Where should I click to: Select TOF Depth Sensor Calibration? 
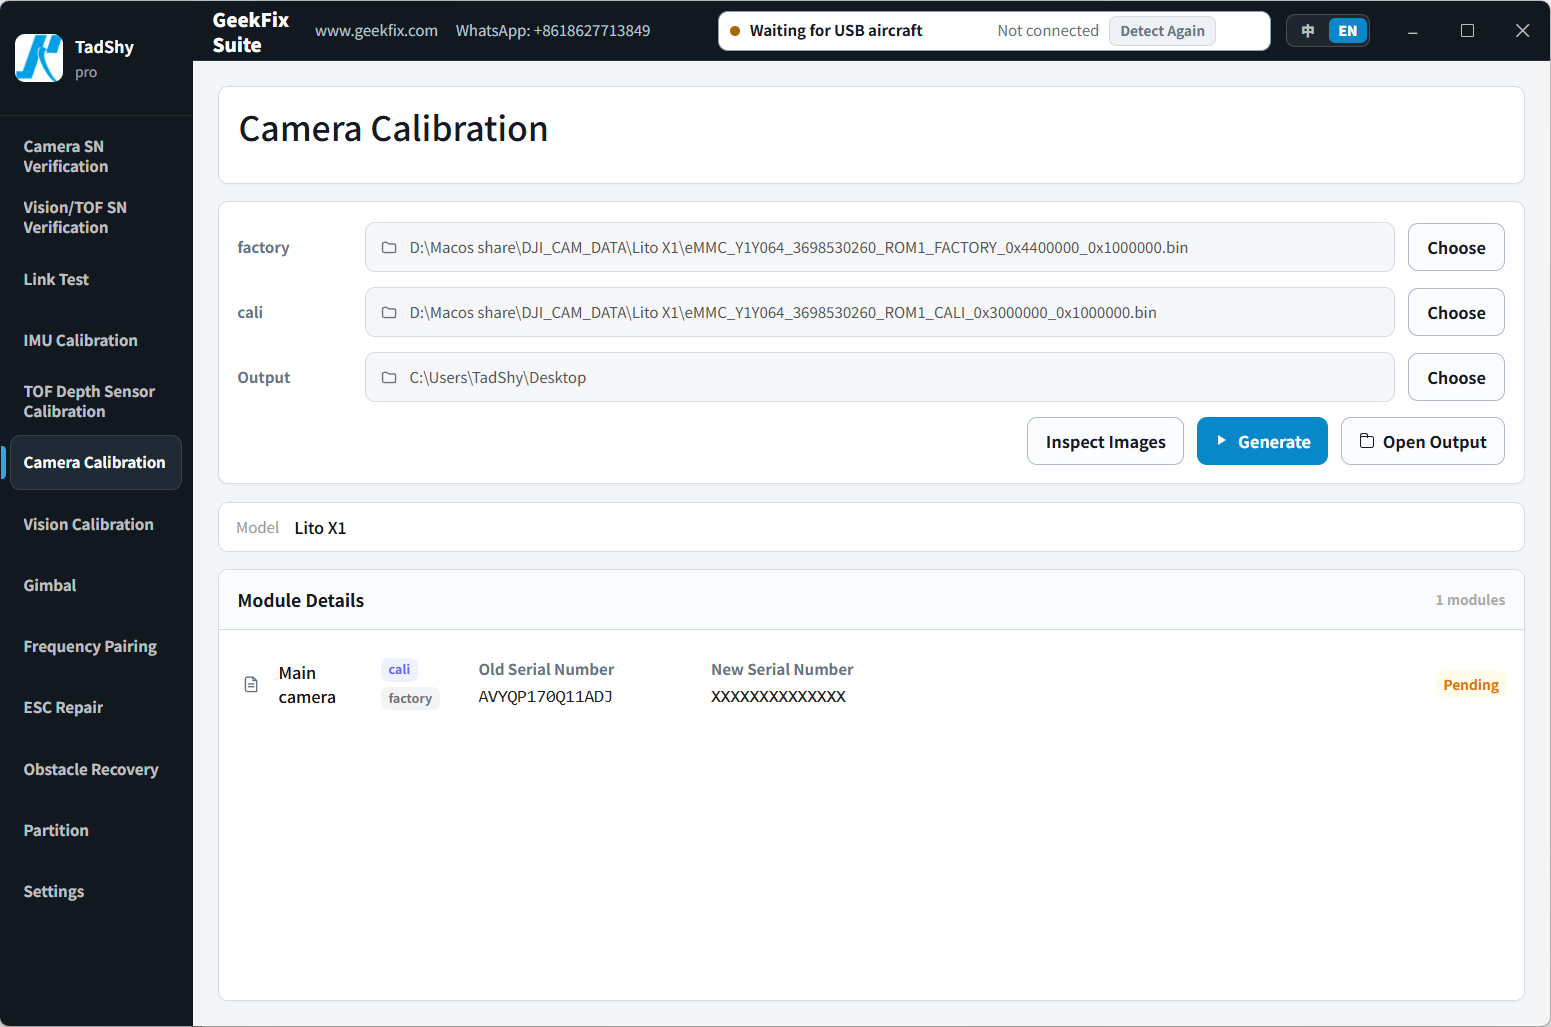point(96,402)
